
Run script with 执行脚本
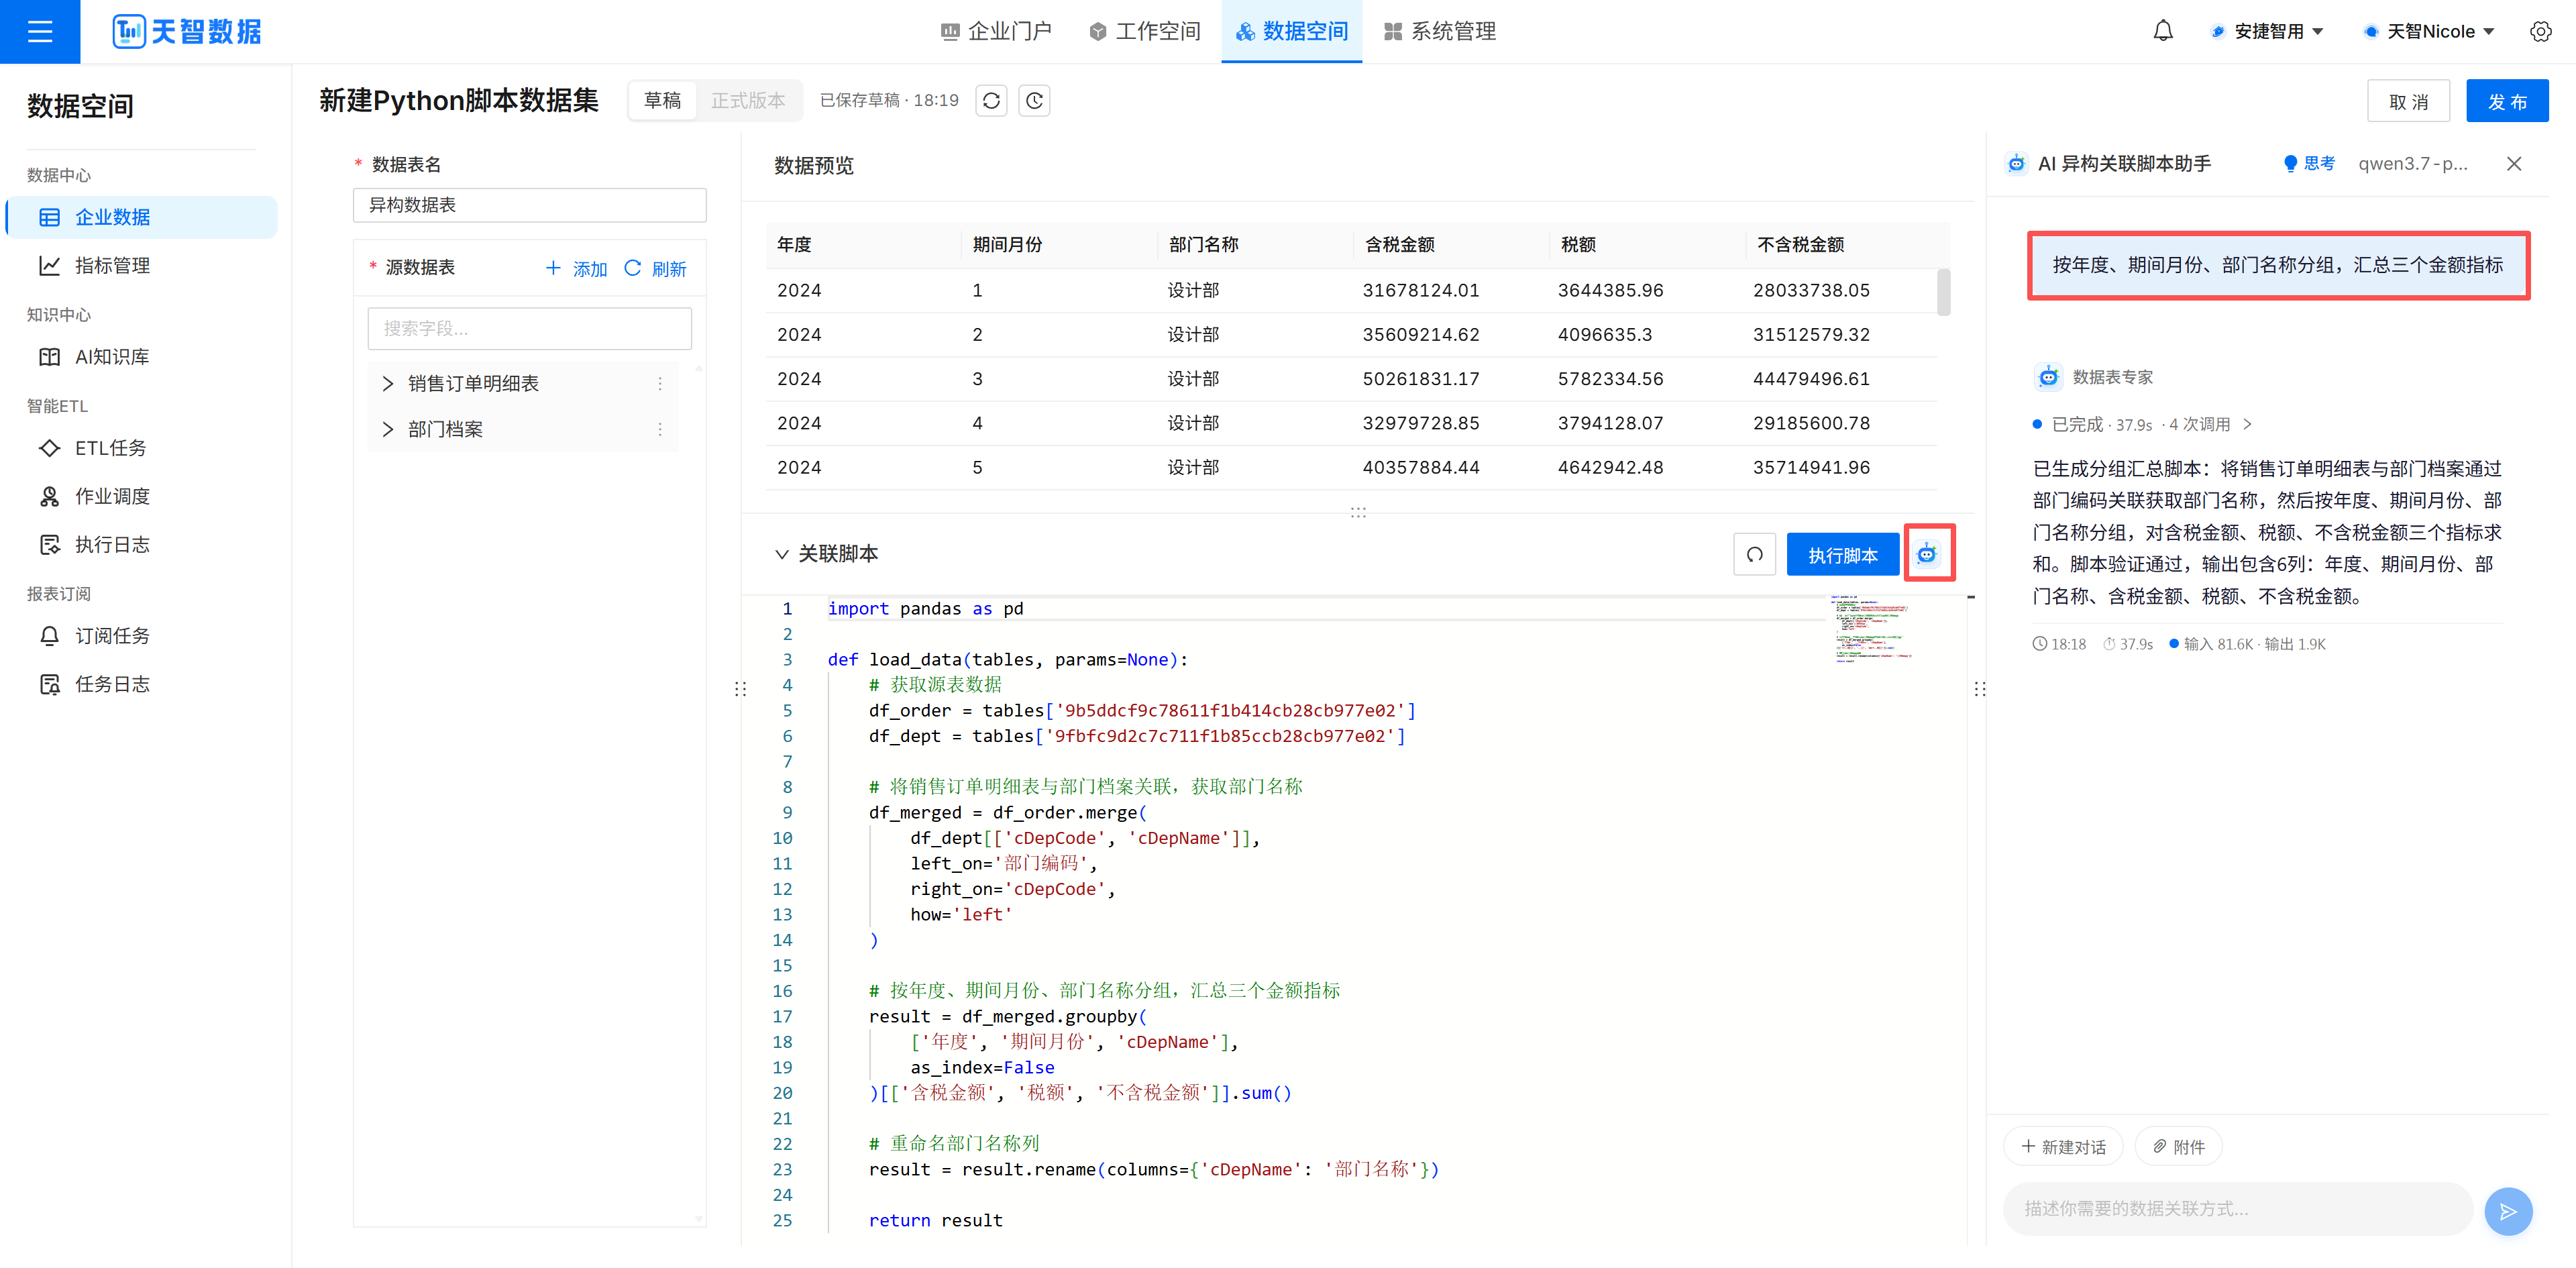pyautogui.click(x=1842, y=555)
